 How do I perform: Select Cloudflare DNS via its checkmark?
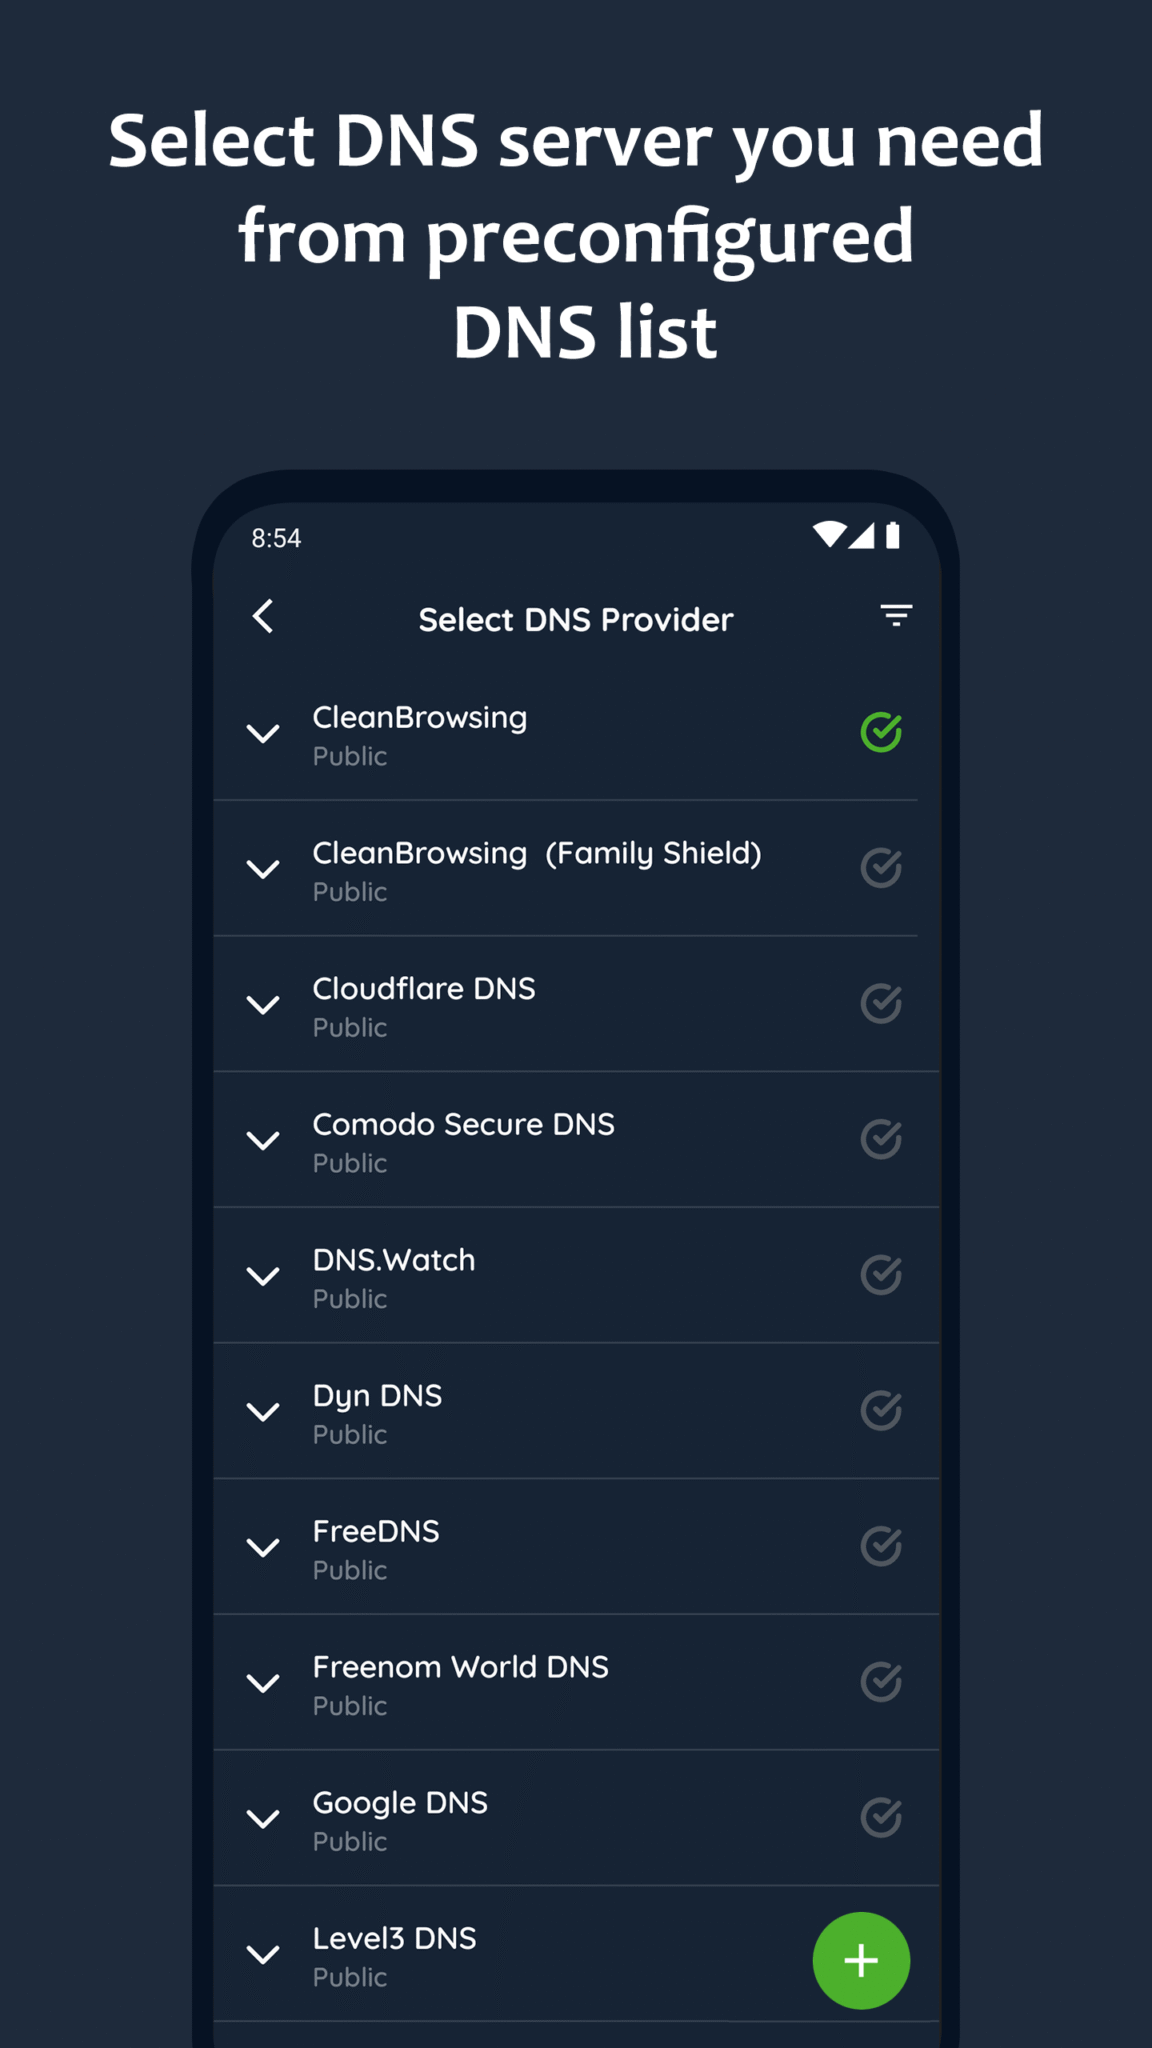pyautogui.click(x=880, y=1003)
